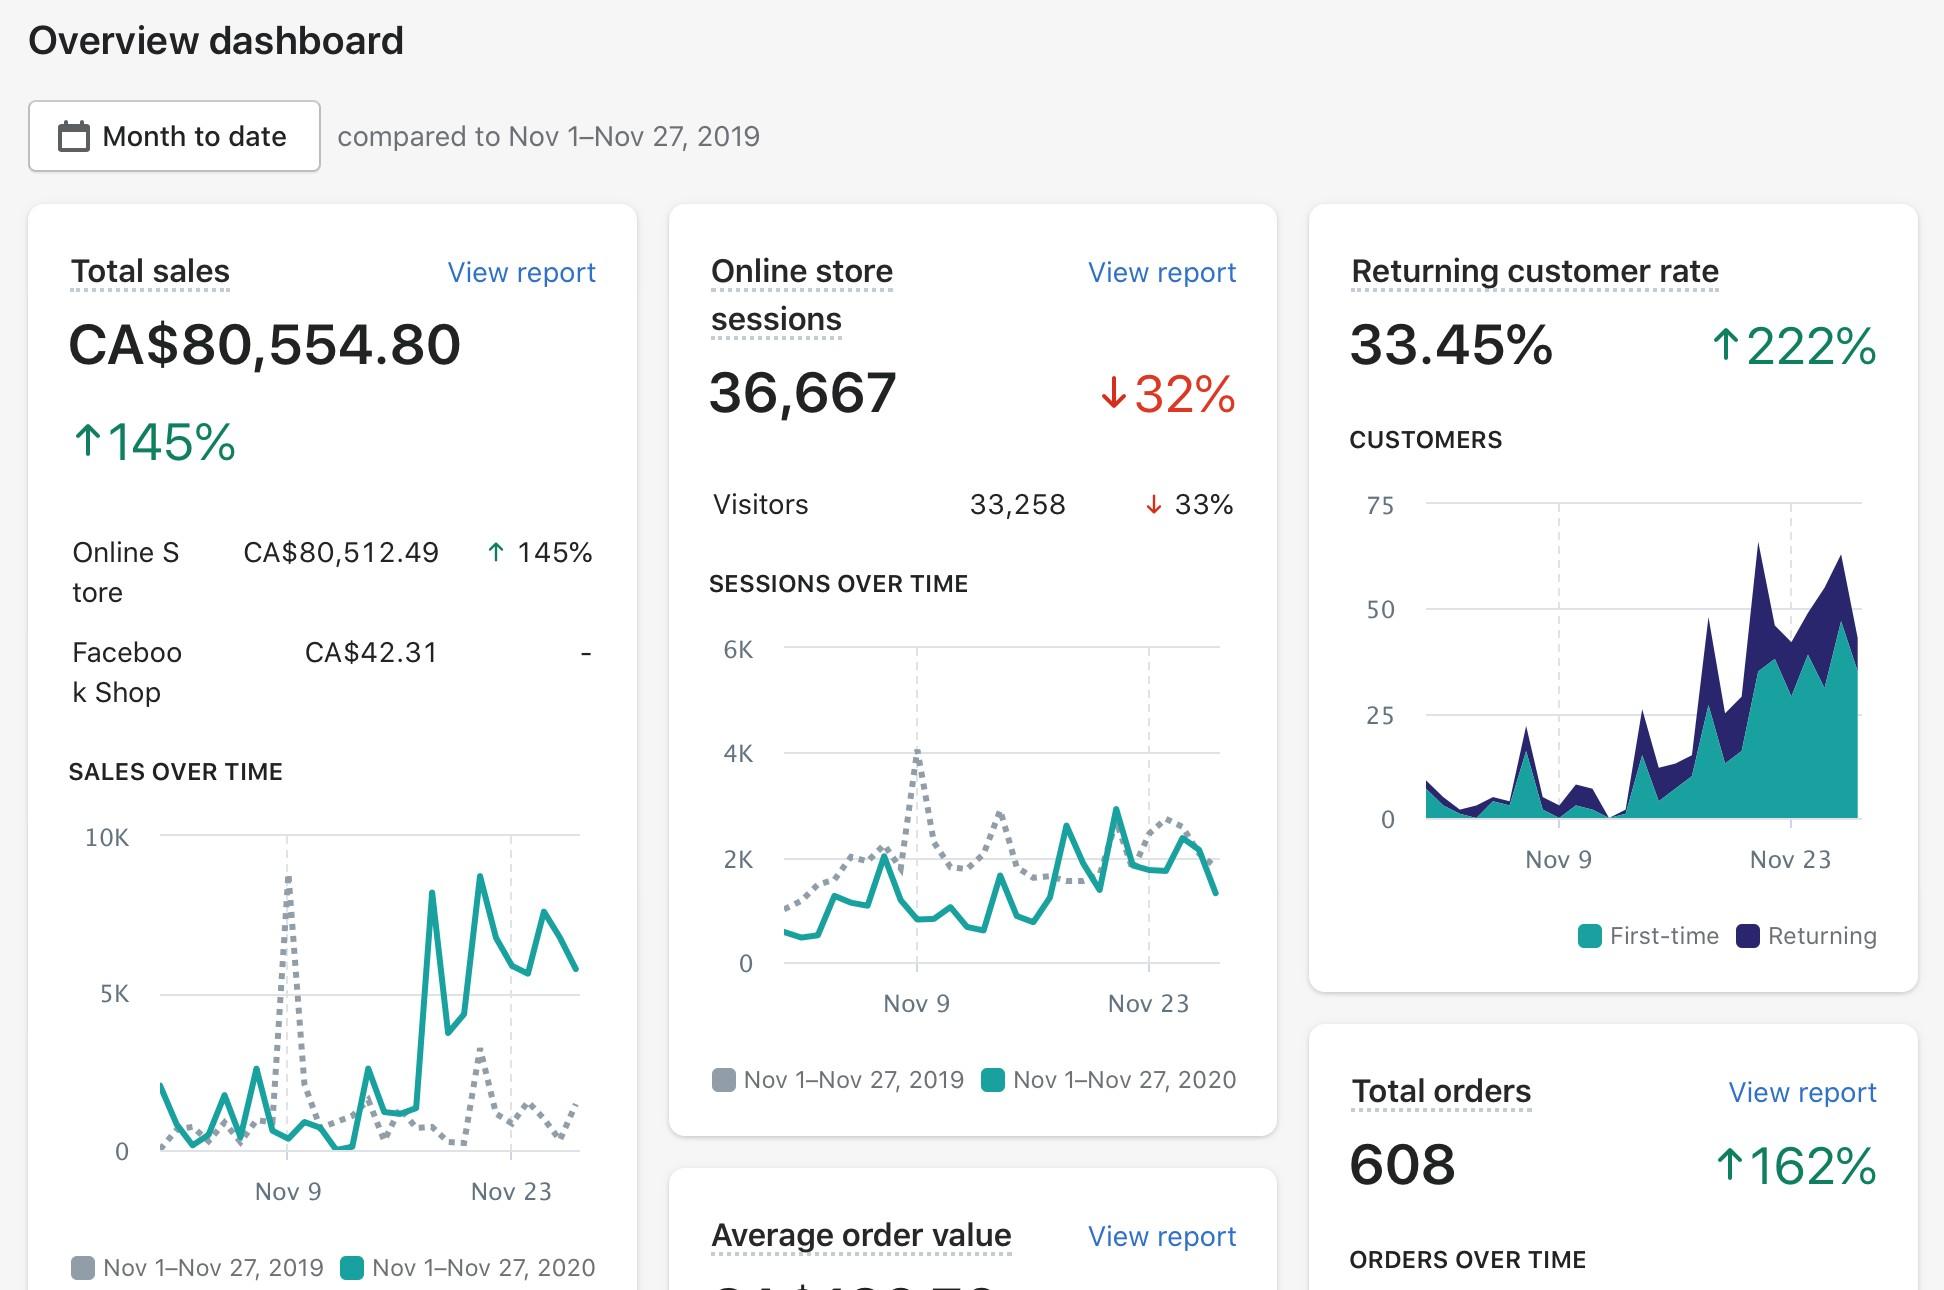Click the red down arrow beside 32% sessions
The width and height of the screenshot is (1944, 1290).
(x=1113, y=393)
